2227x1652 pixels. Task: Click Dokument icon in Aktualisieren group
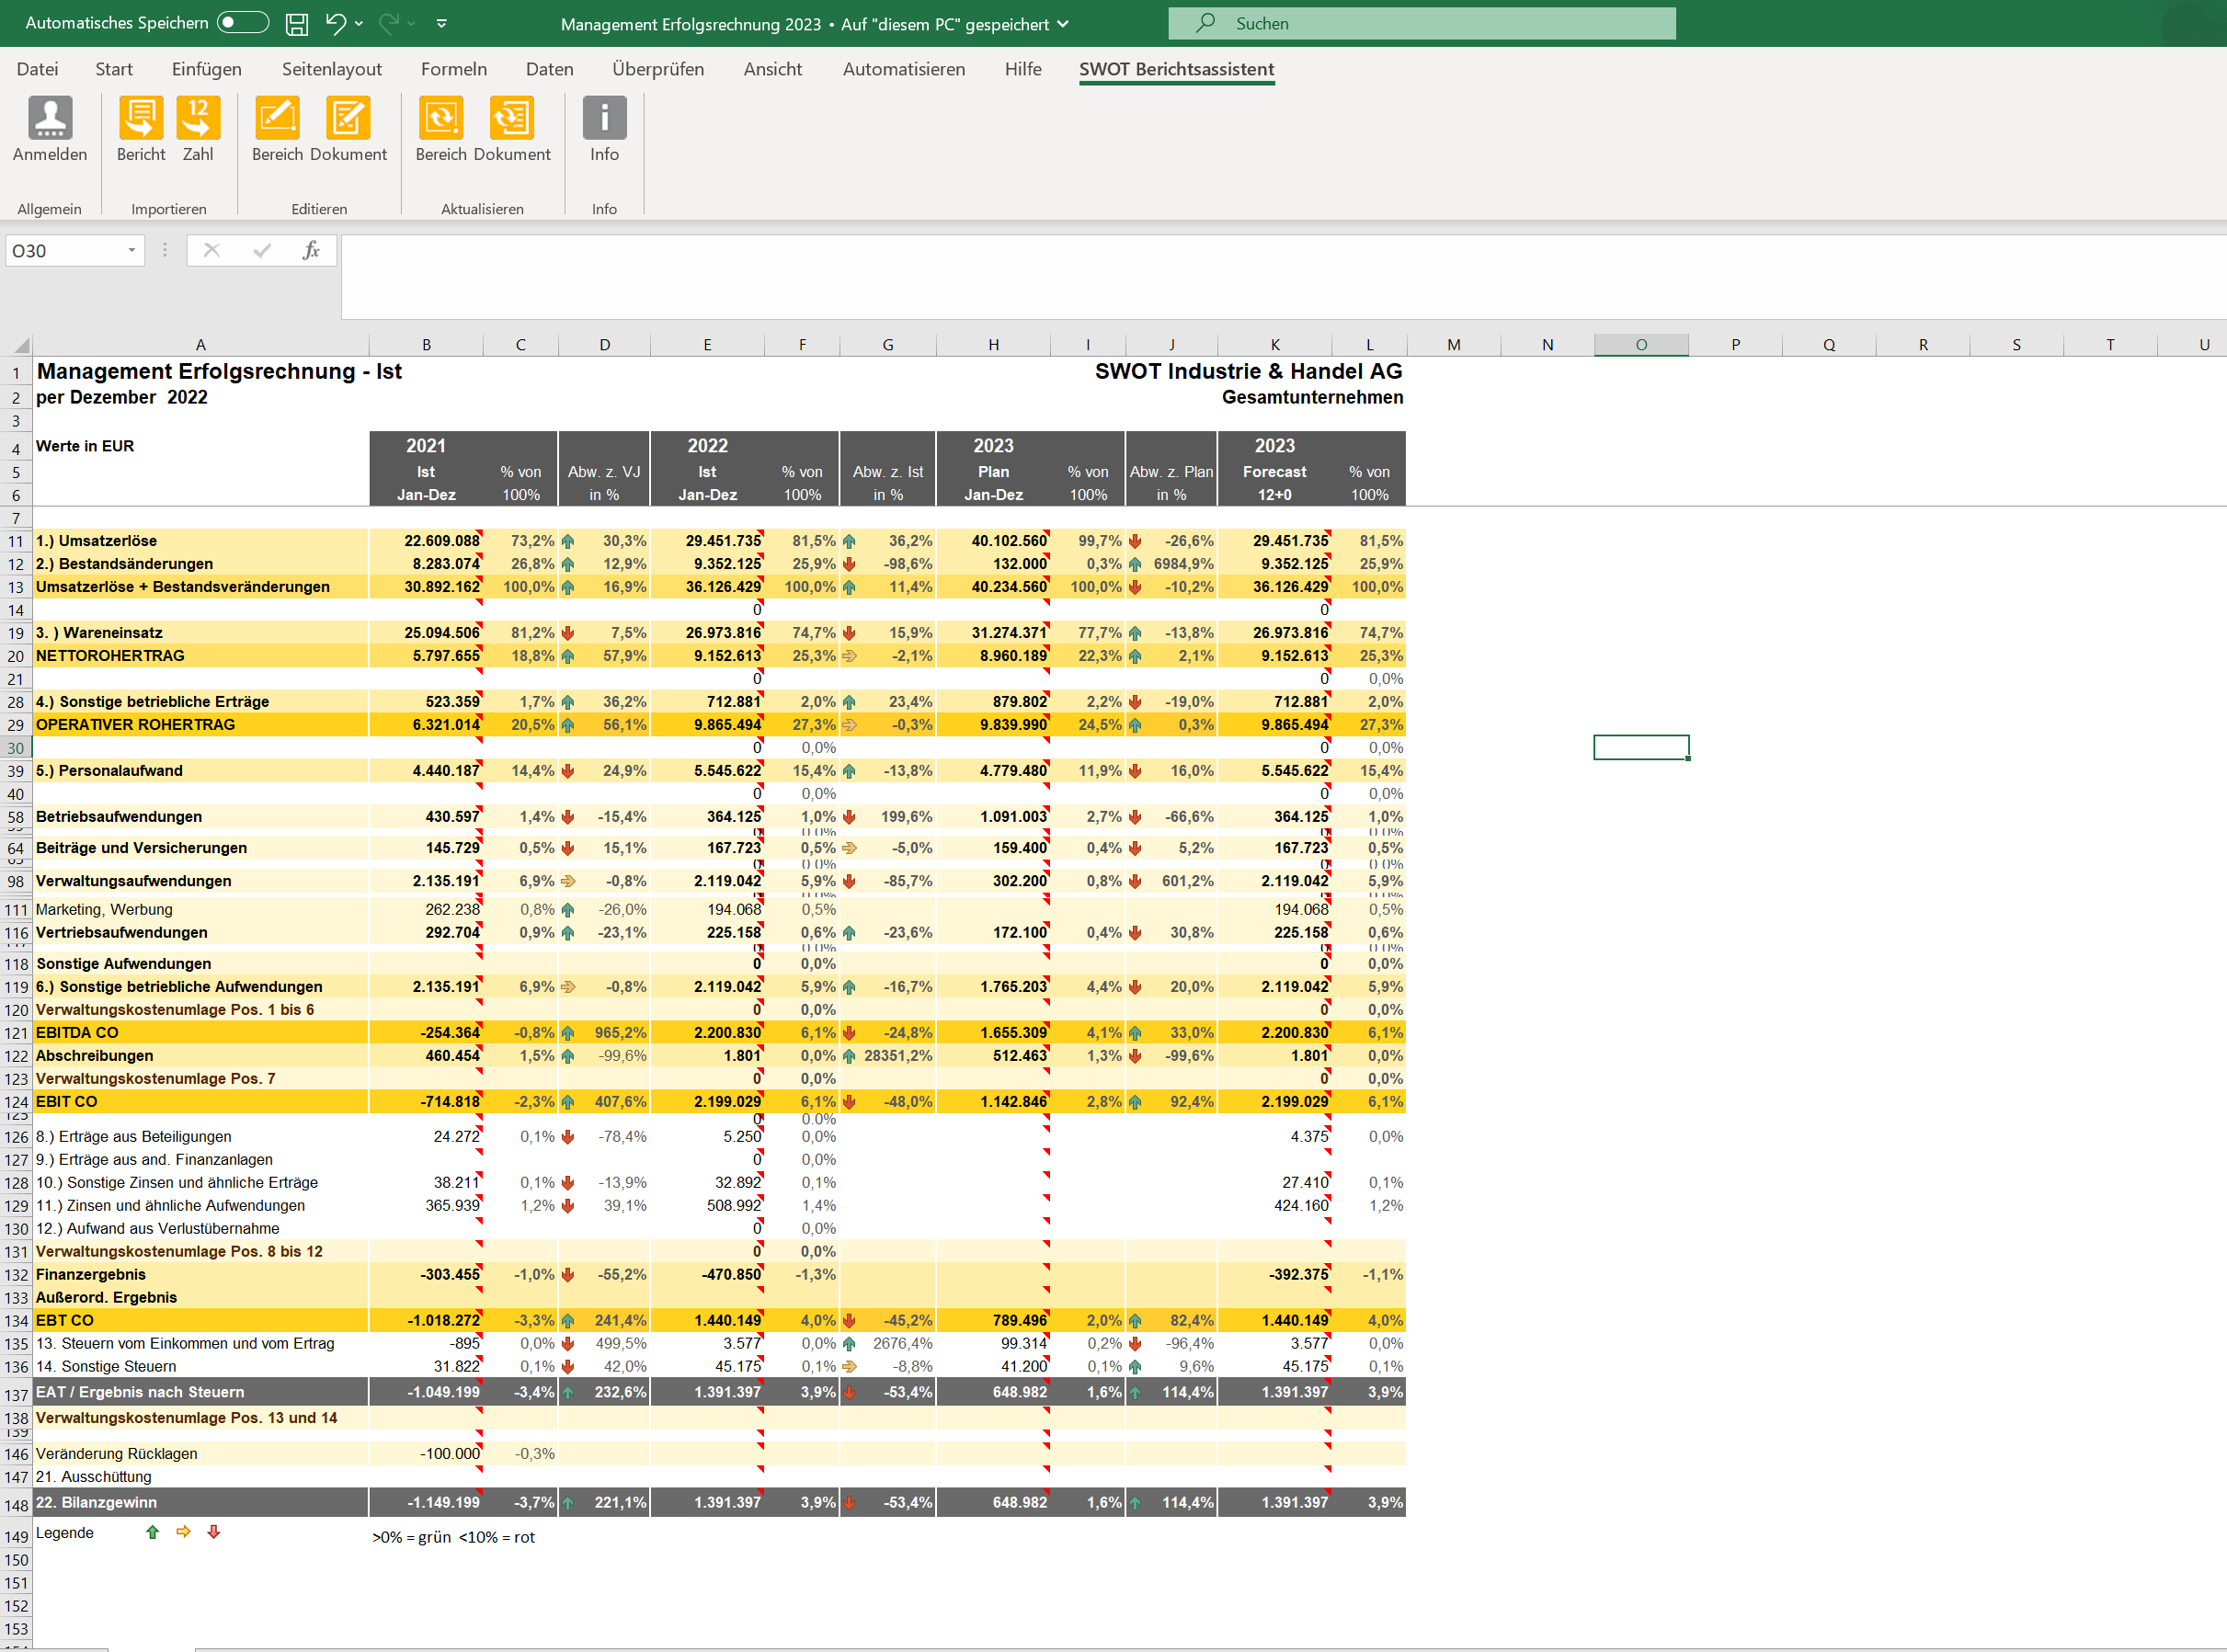[512, 118]
